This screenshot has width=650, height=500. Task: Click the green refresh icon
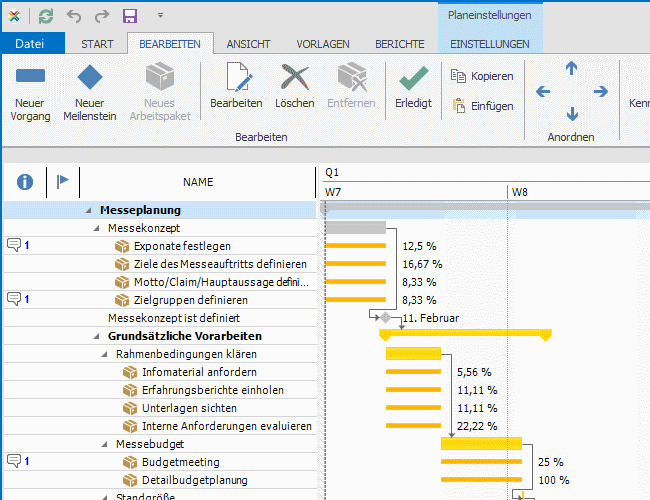point(46,16)
